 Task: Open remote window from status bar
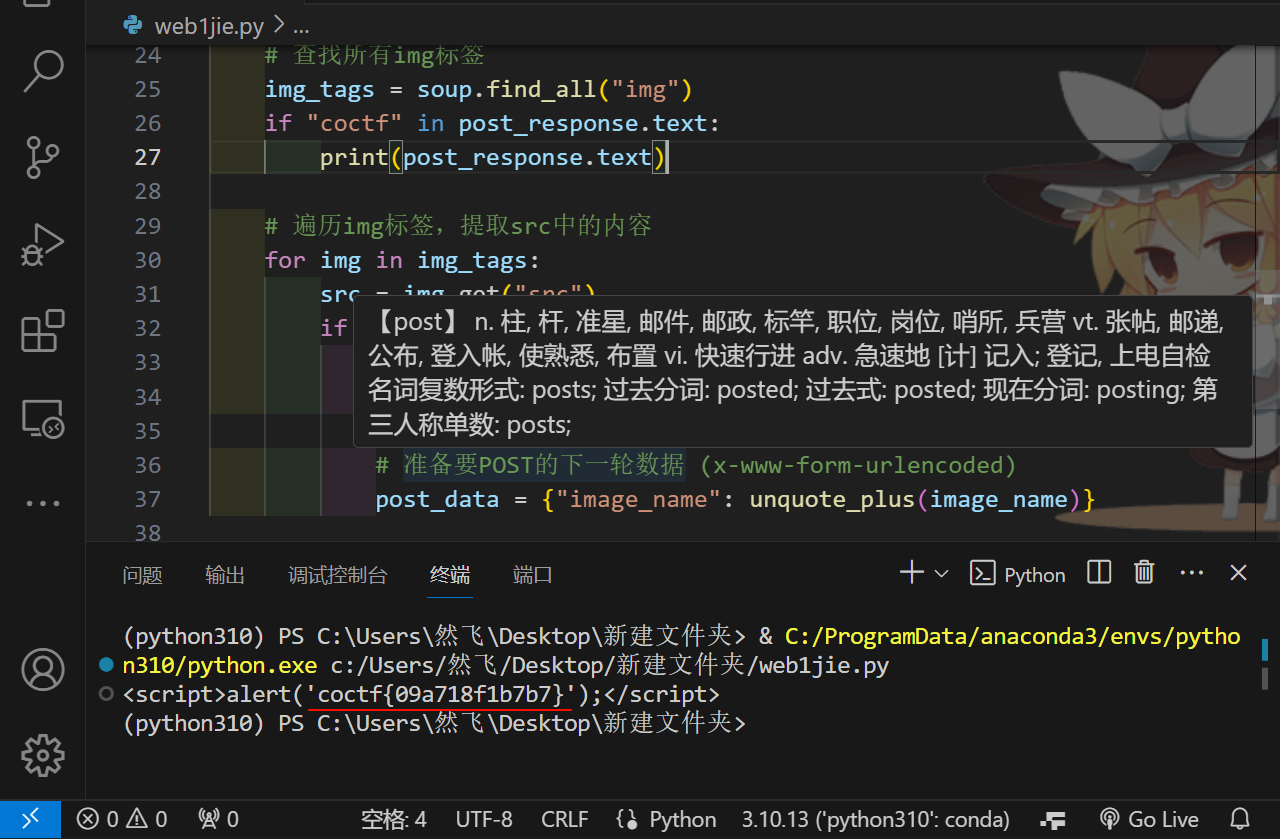point(30,819)
